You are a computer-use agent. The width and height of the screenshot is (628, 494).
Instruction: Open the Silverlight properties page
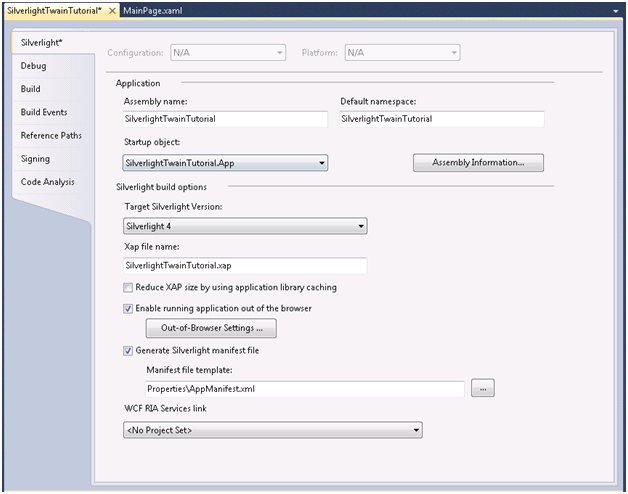(x=53, y=42)
